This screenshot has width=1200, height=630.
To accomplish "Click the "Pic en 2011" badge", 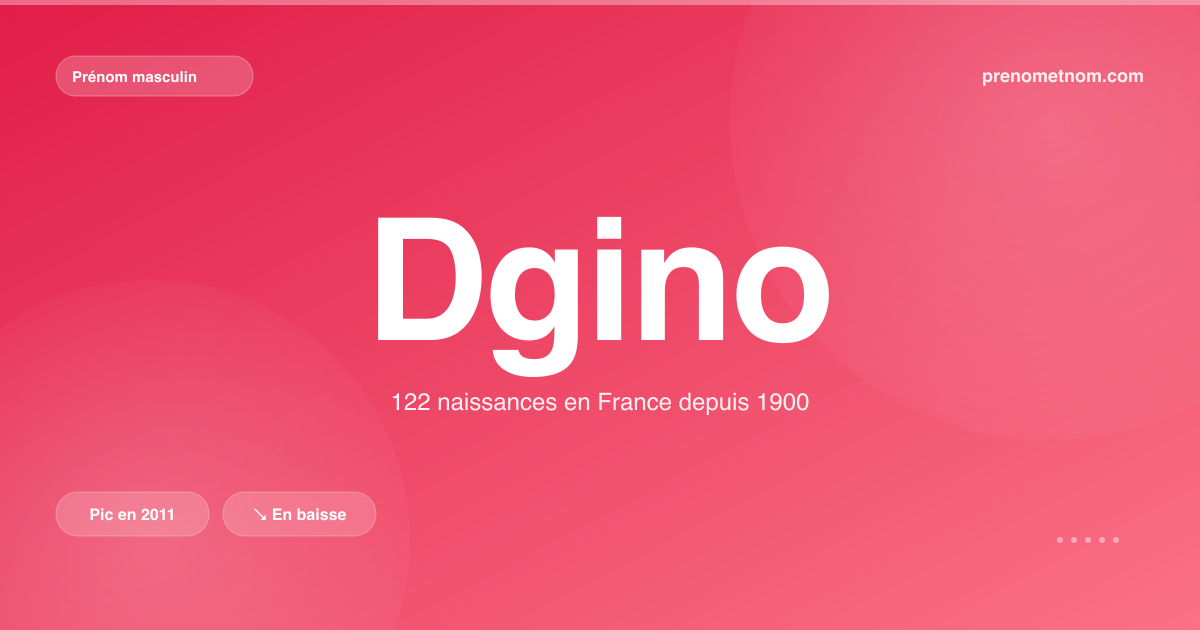I will point(132,514).
